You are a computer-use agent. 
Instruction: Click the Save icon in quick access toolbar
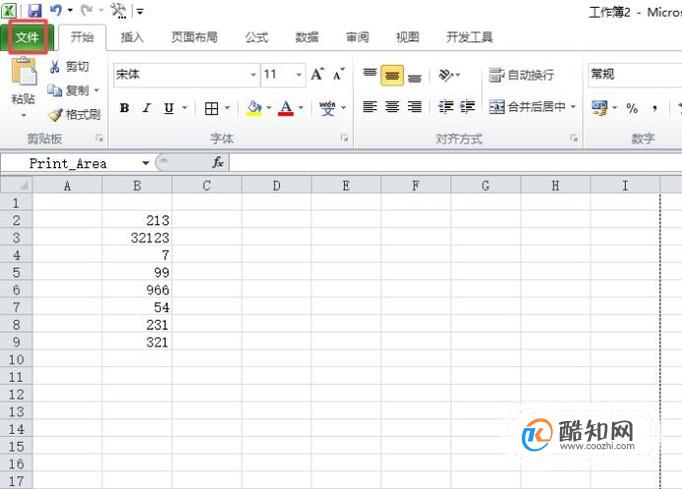click(34, 10)
